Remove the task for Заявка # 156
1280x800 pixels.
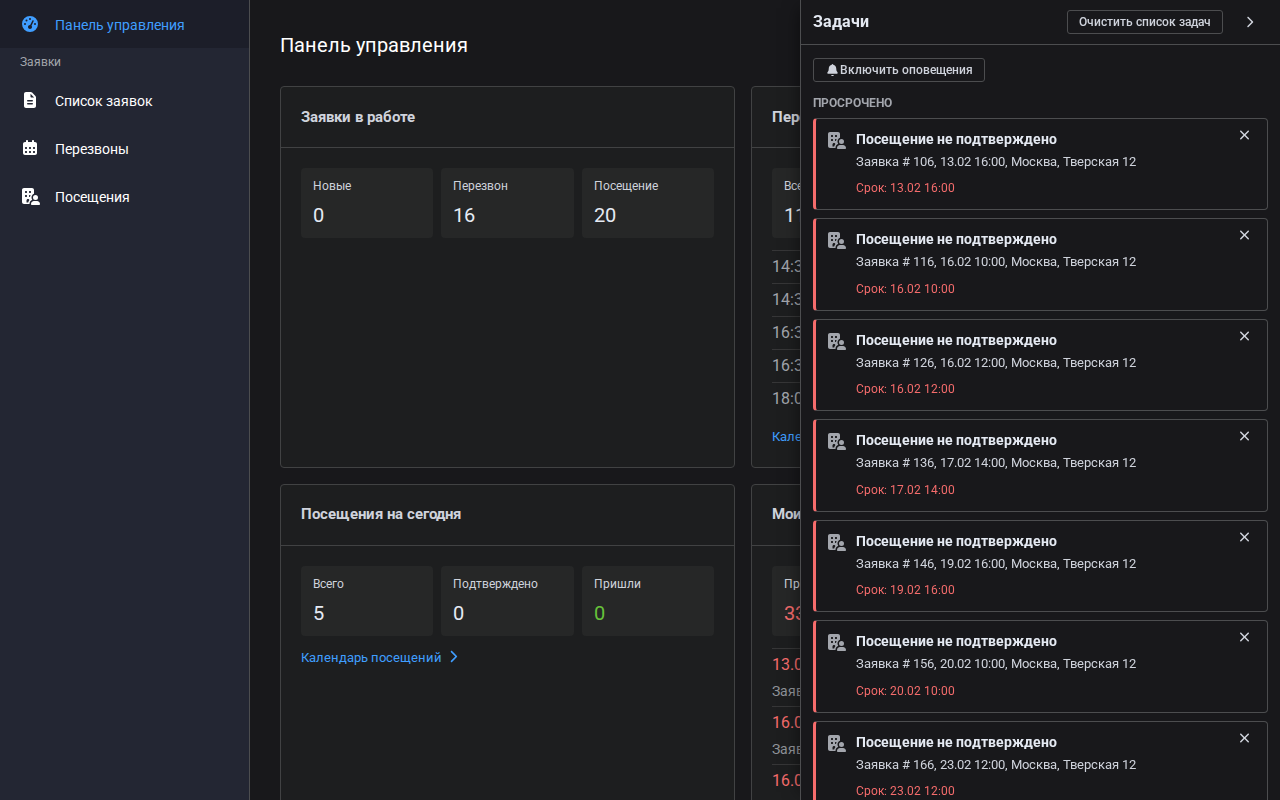pos(1244,637)
